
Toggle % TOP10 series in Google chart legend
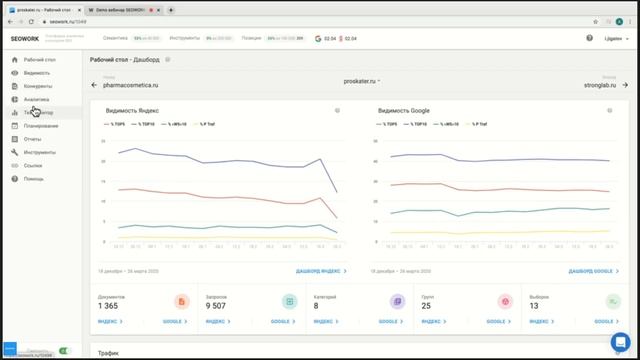(416, 124)
